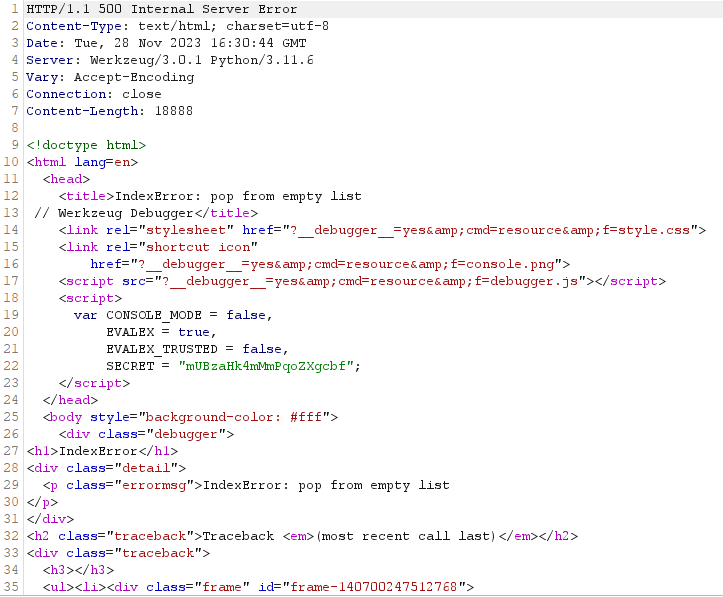Click the 'var CONSOLE_MODE = false' line

[x=173, y=315]
